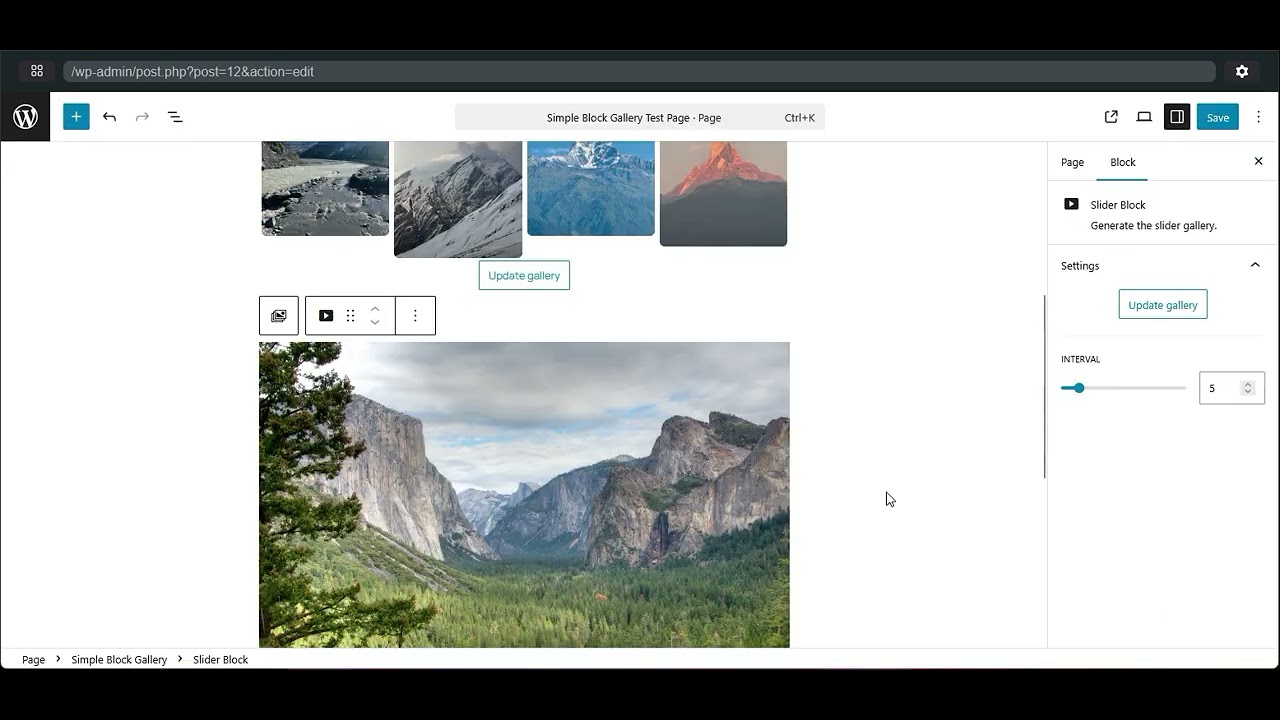
Task: Open the WordPress logo menu
Action: click(x=25, y=117)
